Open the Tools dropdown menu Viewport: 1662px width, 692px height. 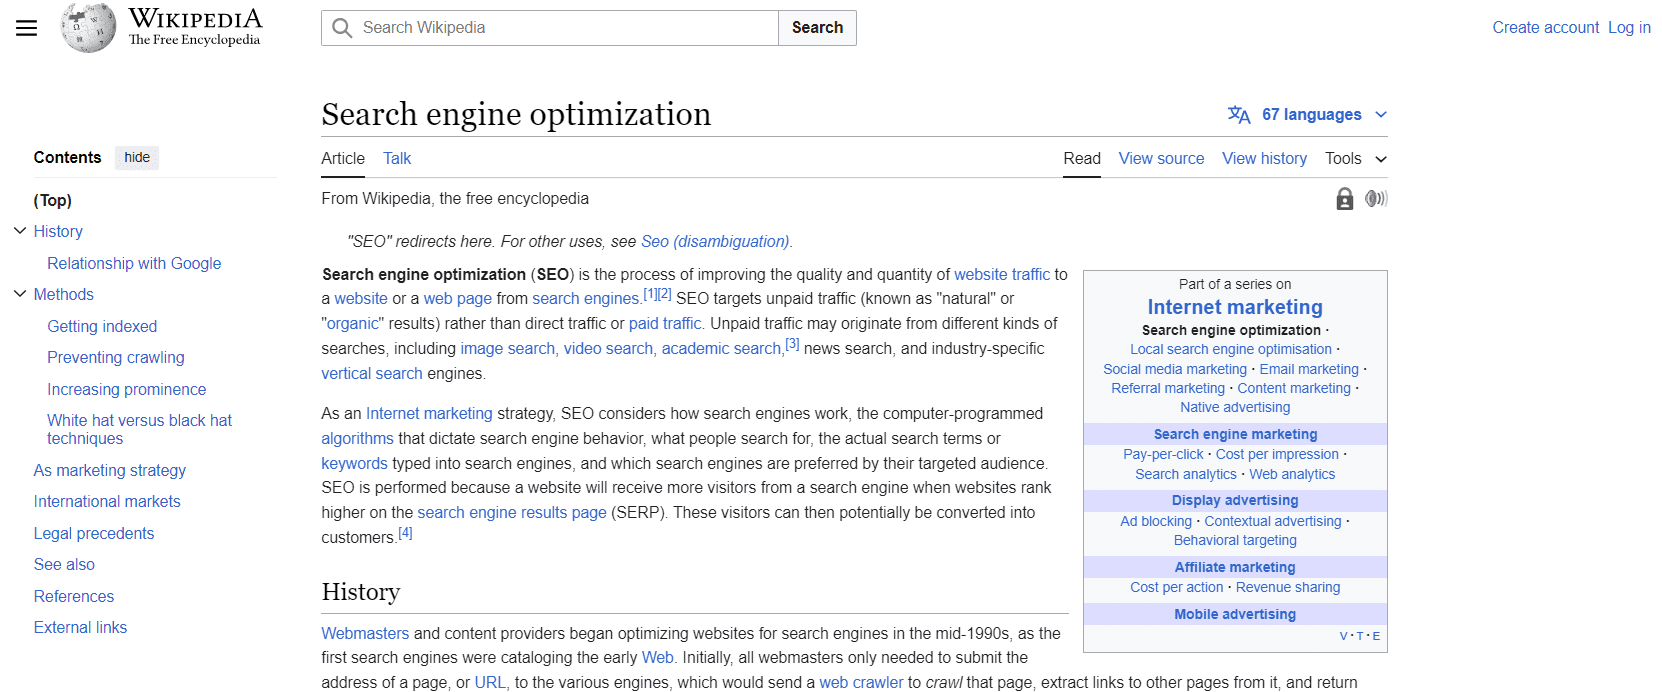(x=1356, y=158)
